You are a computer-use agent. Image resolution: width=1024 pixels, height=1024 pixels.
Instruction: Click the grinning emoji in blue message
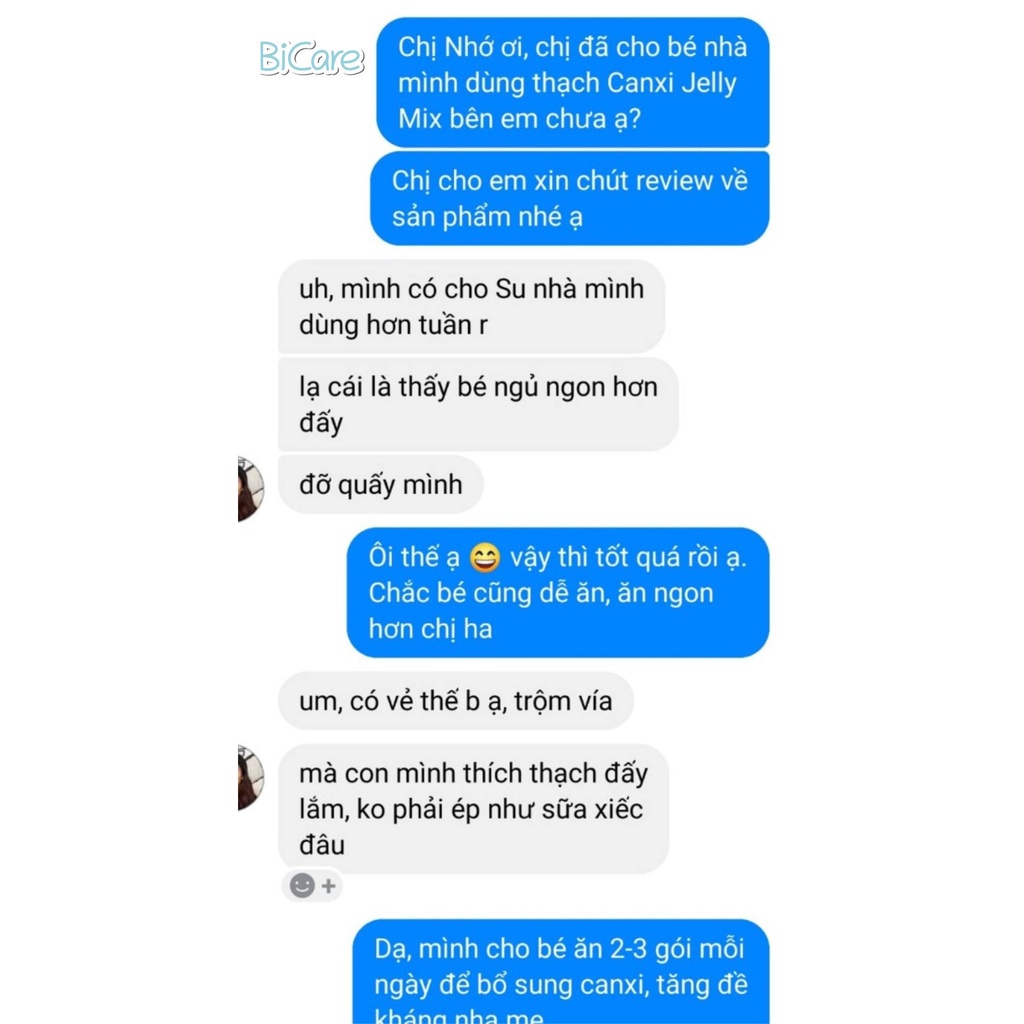point(485,557)
